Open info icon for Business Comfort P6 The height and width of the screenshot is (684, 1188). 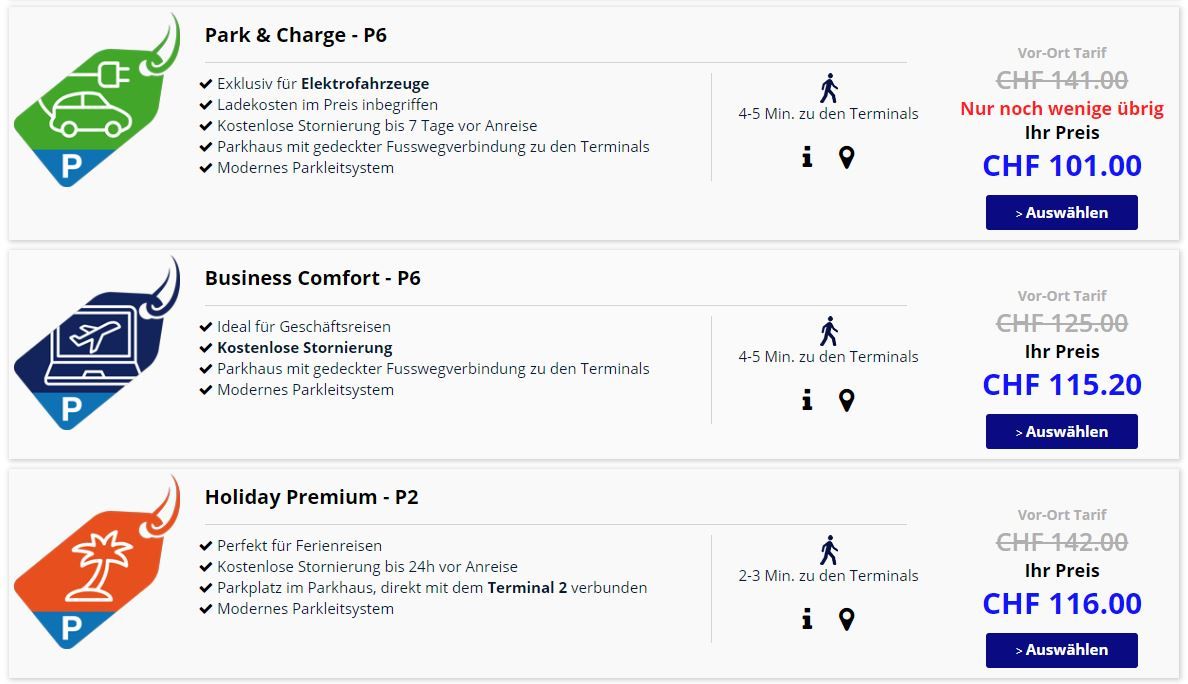pos(807,400)
